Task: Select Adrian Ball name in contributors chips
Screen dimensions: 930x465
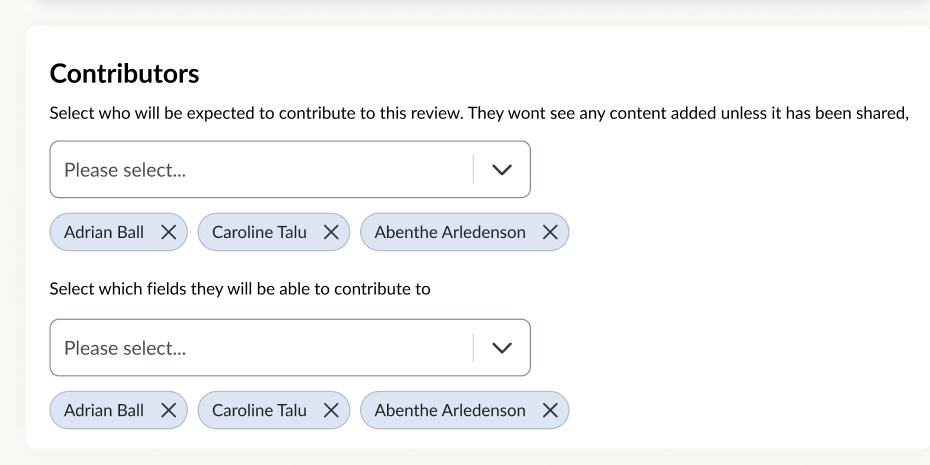Action: pyautogui.click(x=104, y=232)
